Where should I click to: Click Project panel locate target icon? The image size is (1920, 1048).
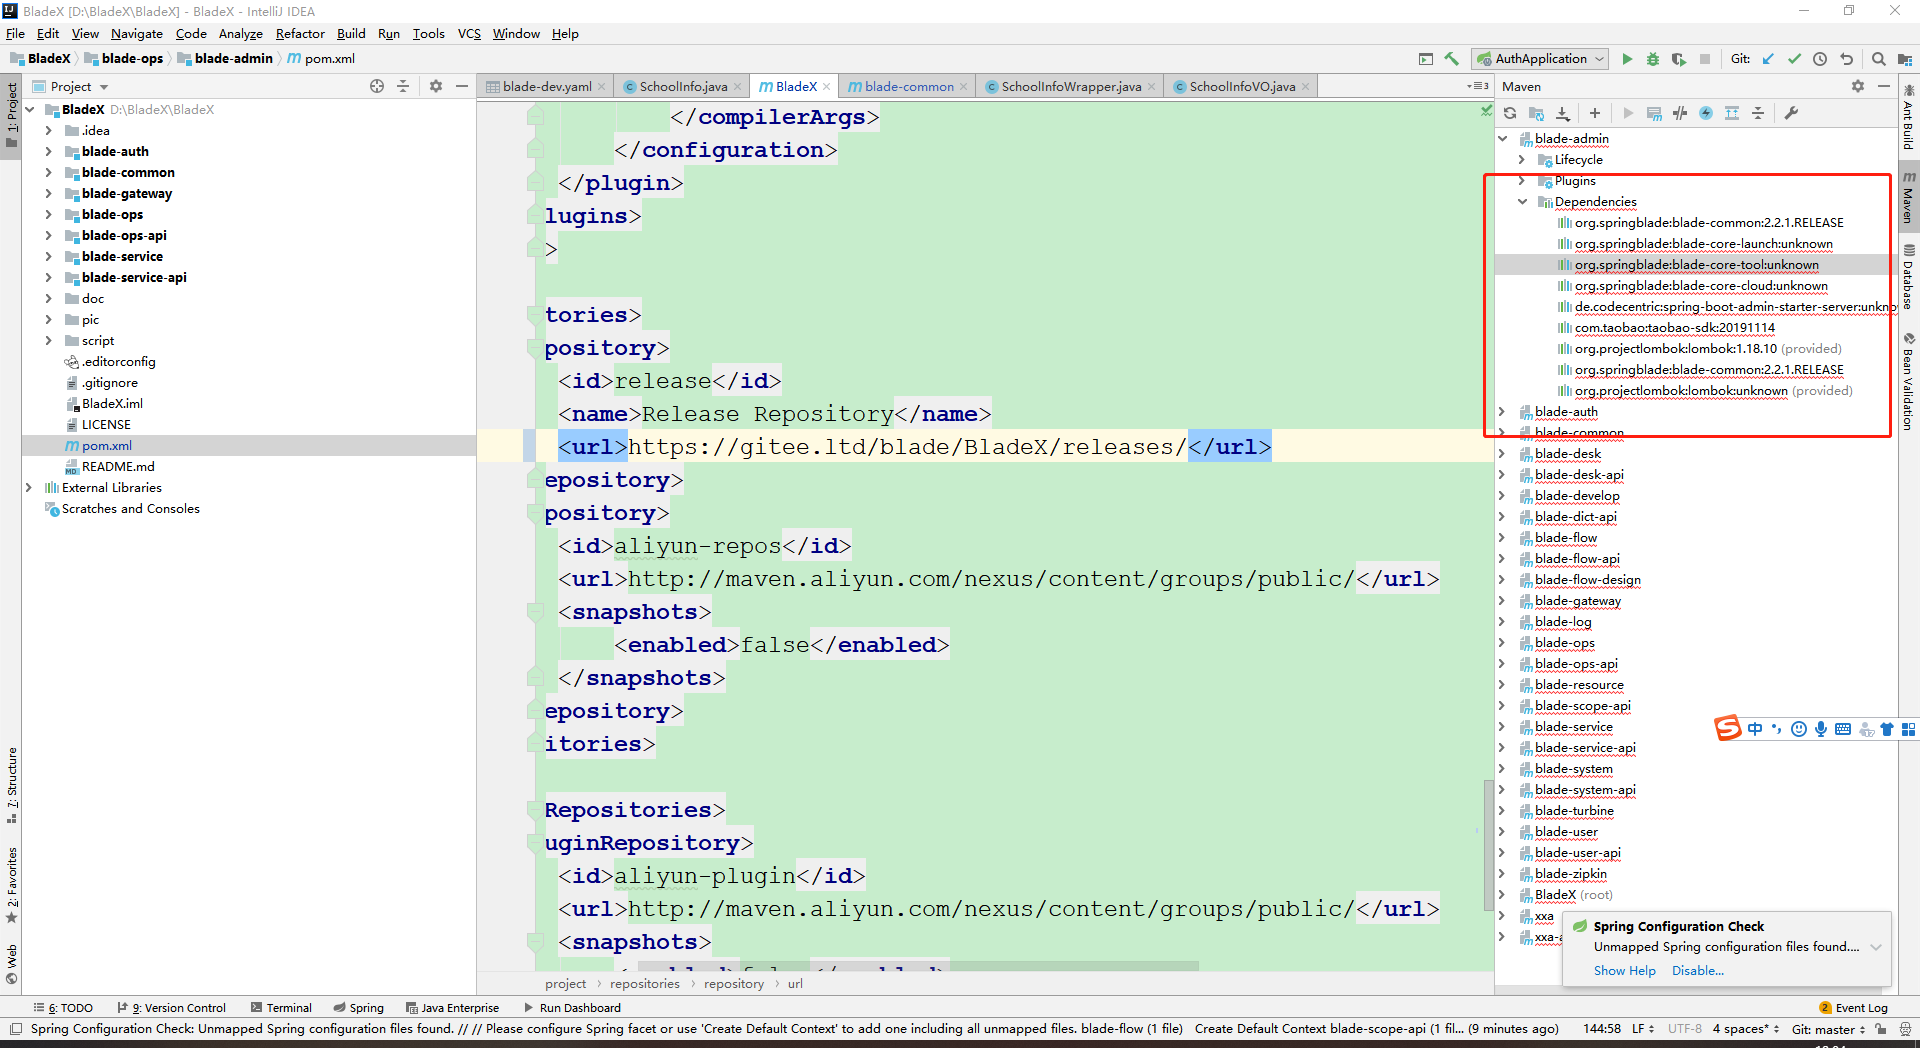377,86
